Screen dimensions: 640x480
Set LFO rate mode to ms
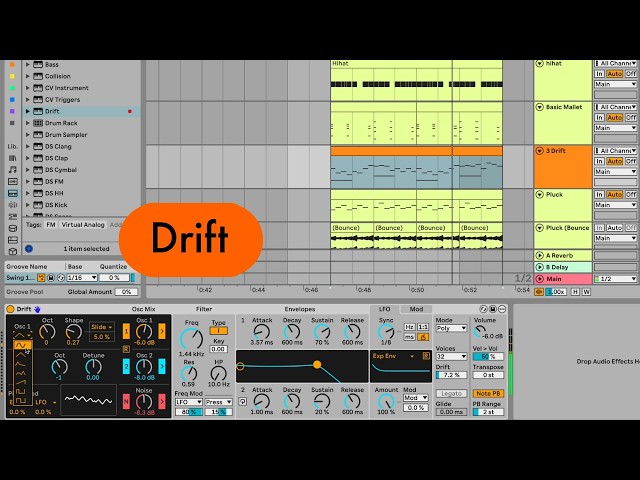[x=409, y=337]
